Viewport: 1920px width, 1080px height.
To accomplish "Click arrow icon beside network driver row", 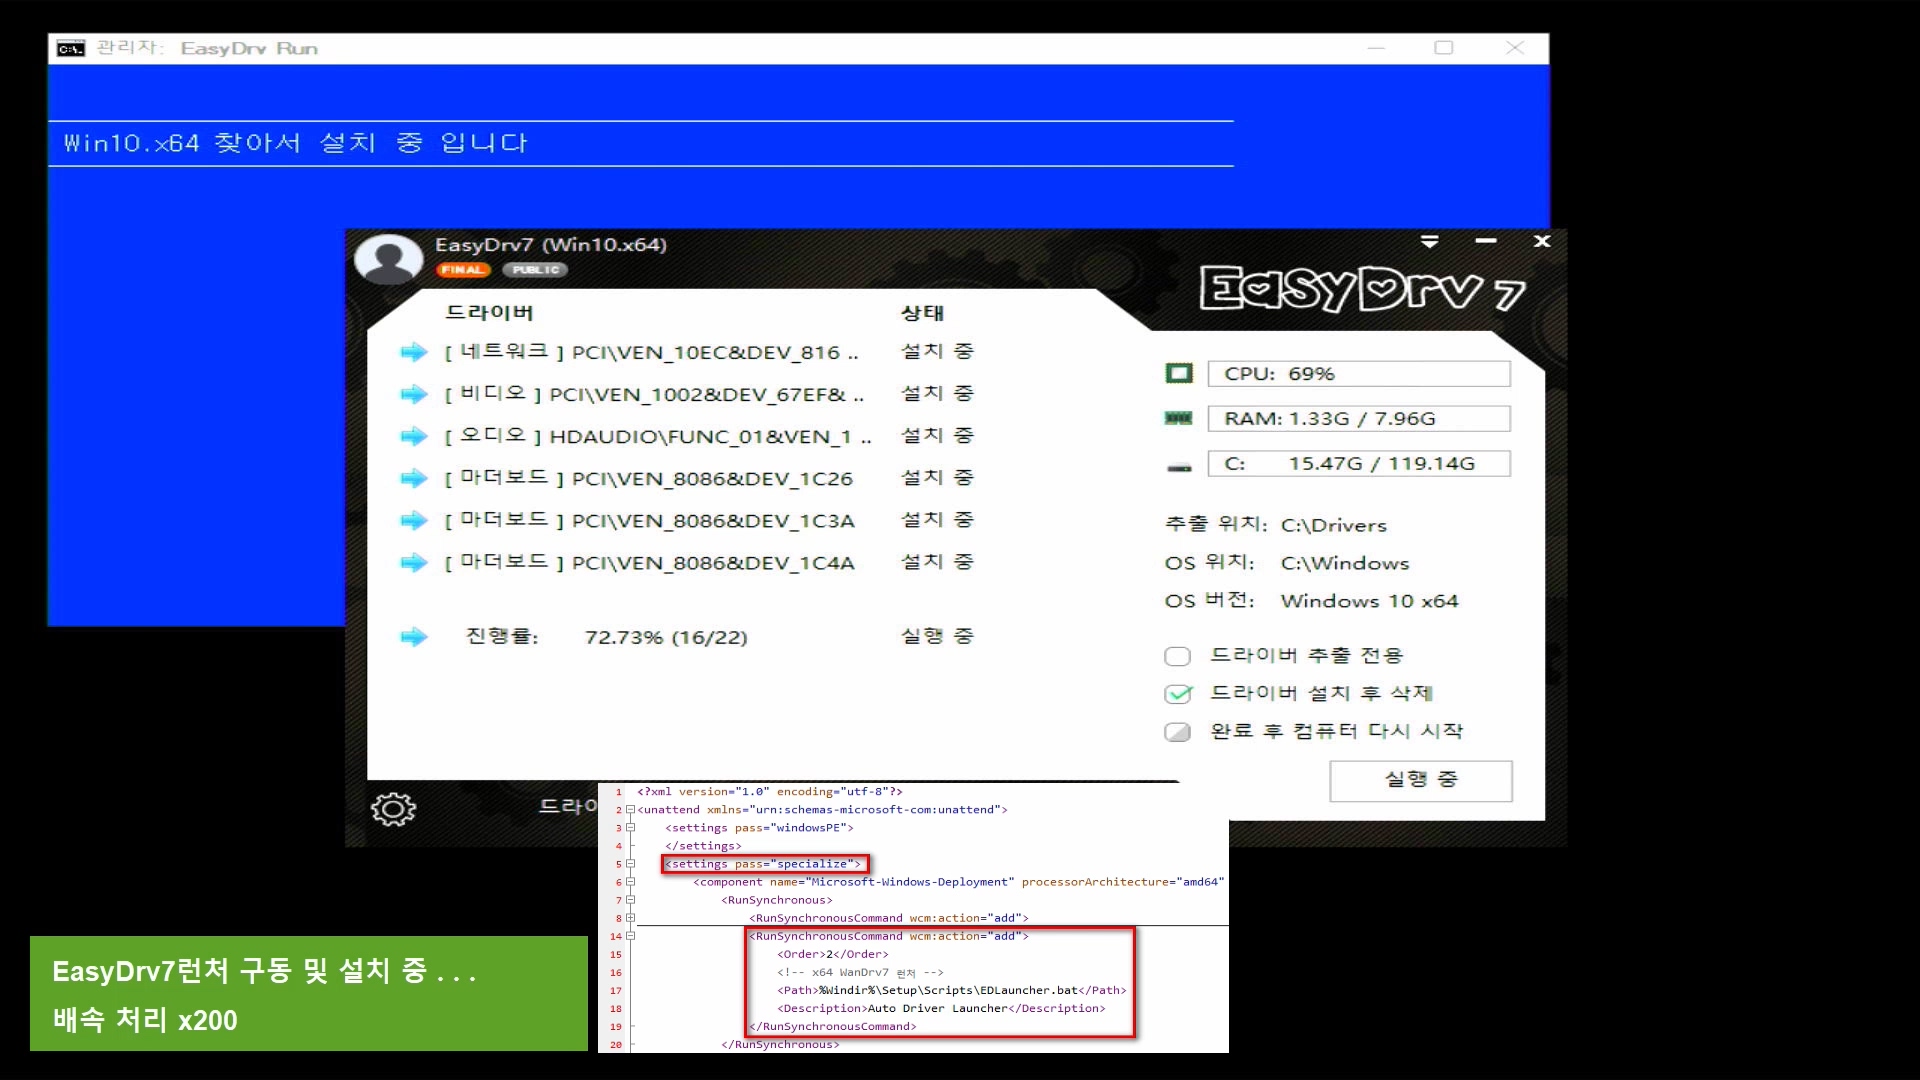I will click(413, 352).
